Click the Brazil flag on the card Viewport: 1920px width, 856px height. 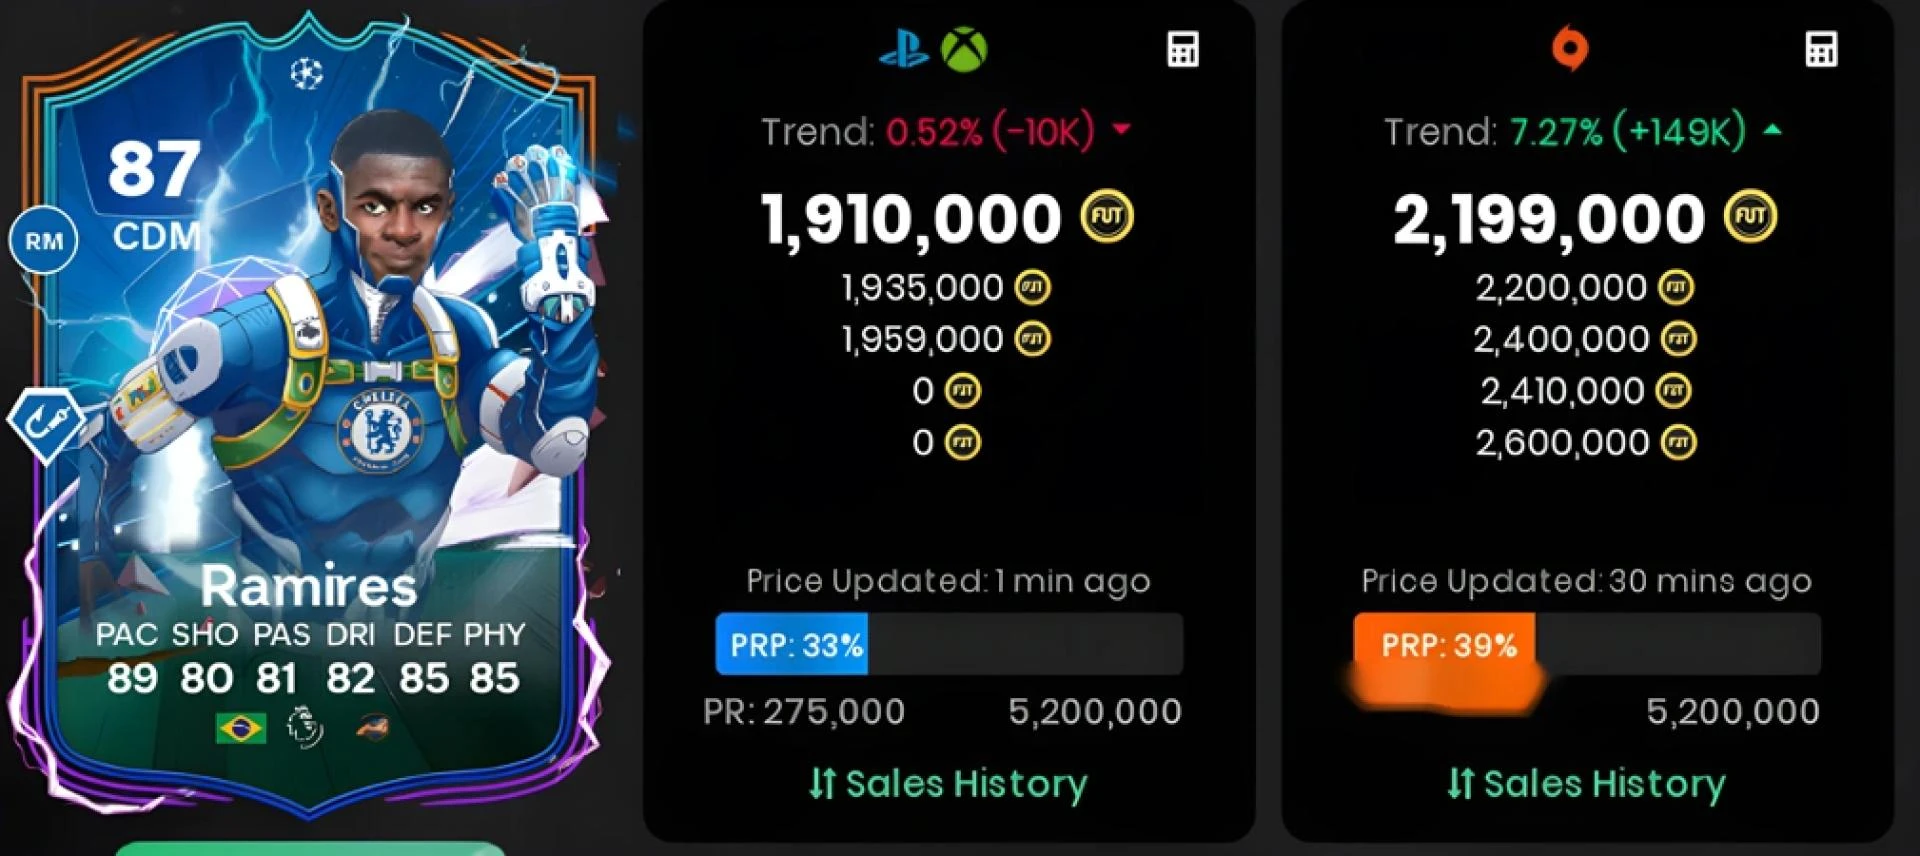click(x=241, y=728)
